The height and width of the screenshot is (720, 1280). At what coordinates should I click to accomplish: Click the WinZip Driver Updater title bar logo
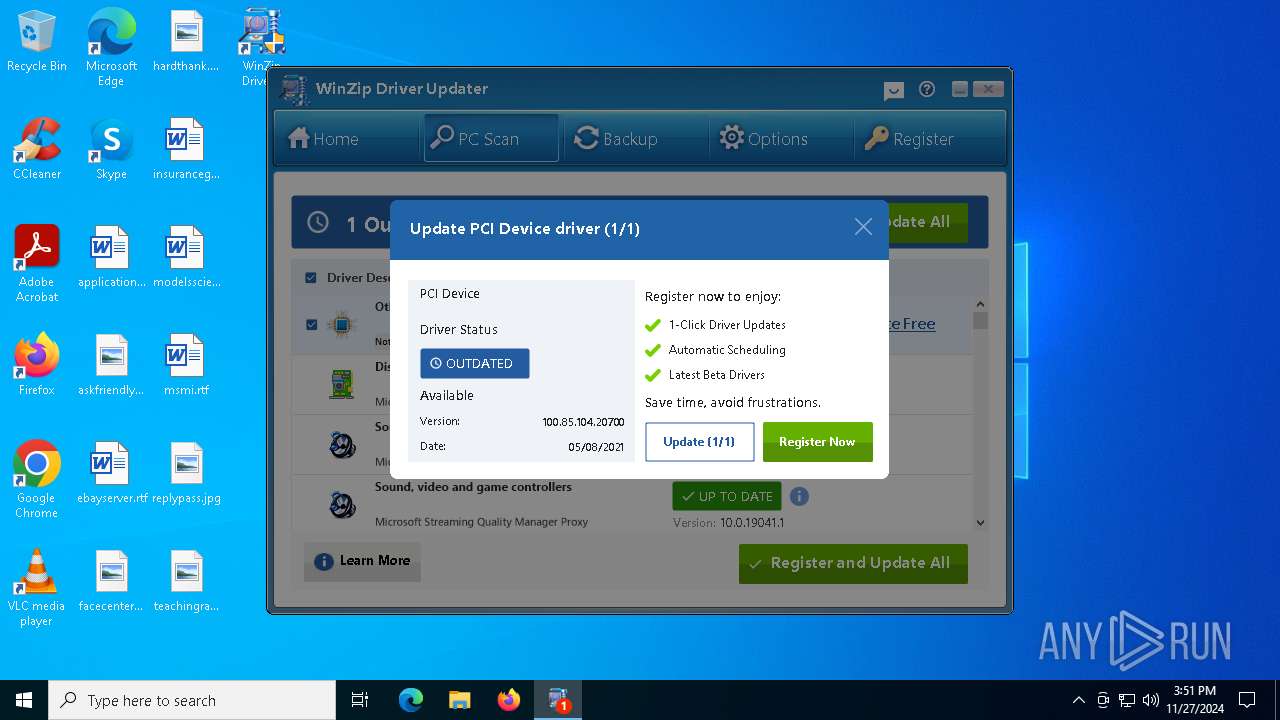tap(293, 90)
